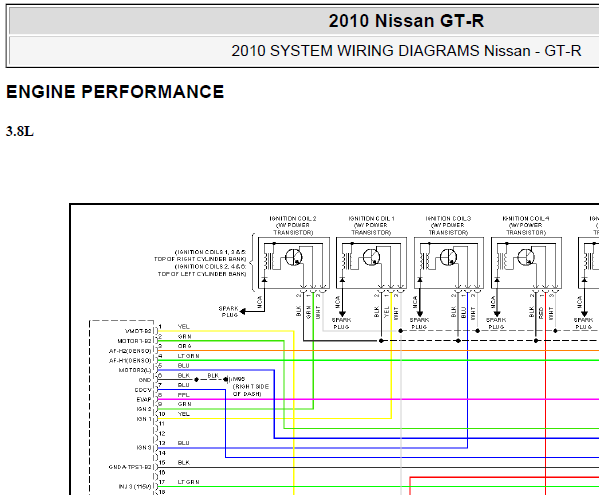Click the spark plug arrow under Ignition Coil 3
The height and width of the screenshot is (495, 599).
pyautogui.click(x=420, y=313)
